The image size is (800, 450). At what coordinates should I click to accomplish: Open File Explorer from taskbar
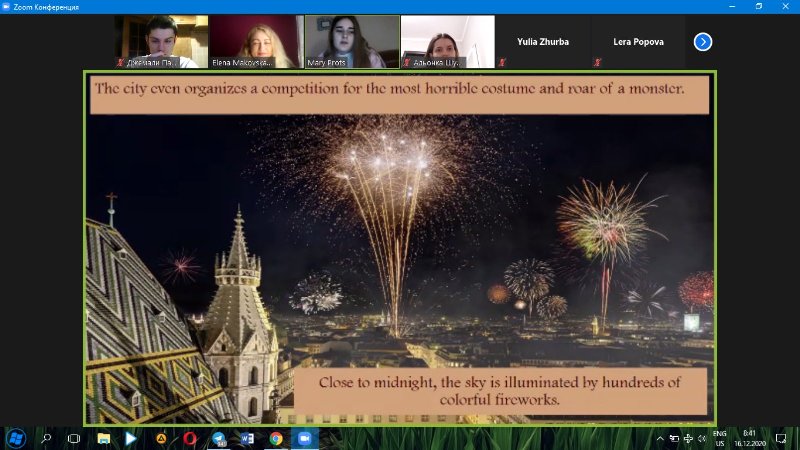104,438
